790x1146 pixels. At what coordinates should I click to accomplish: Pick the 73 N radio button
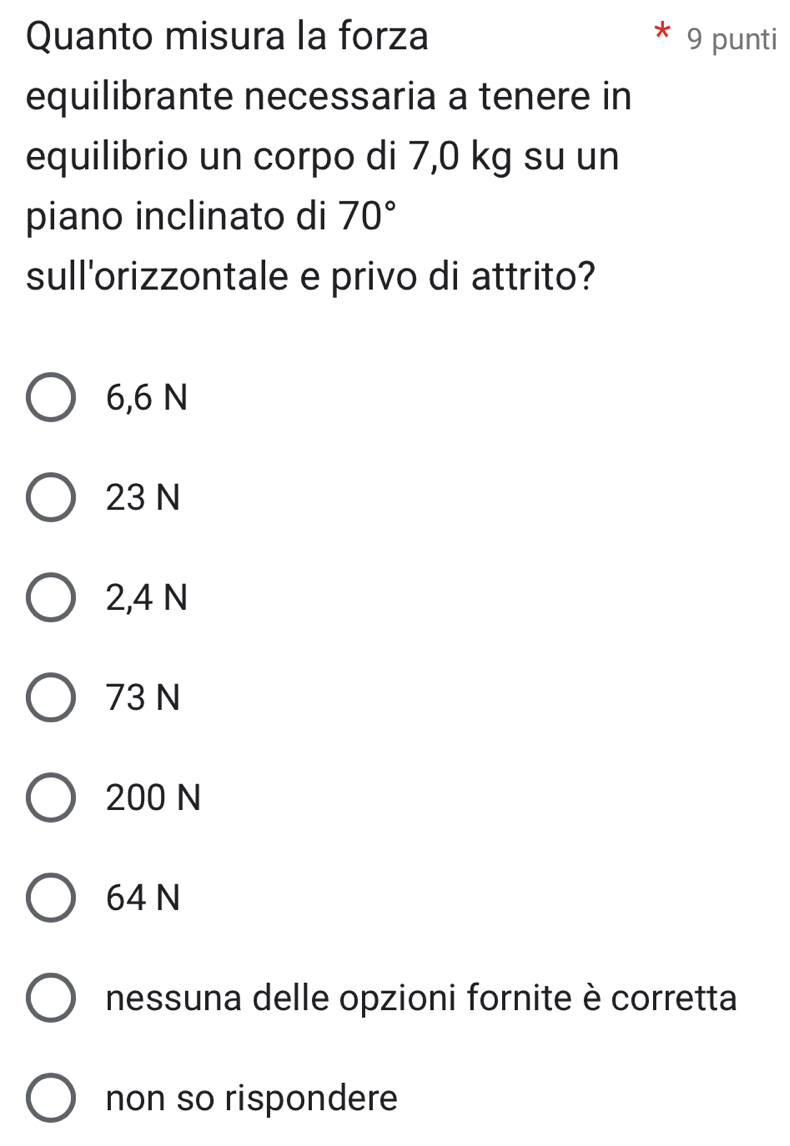(50, 699)
